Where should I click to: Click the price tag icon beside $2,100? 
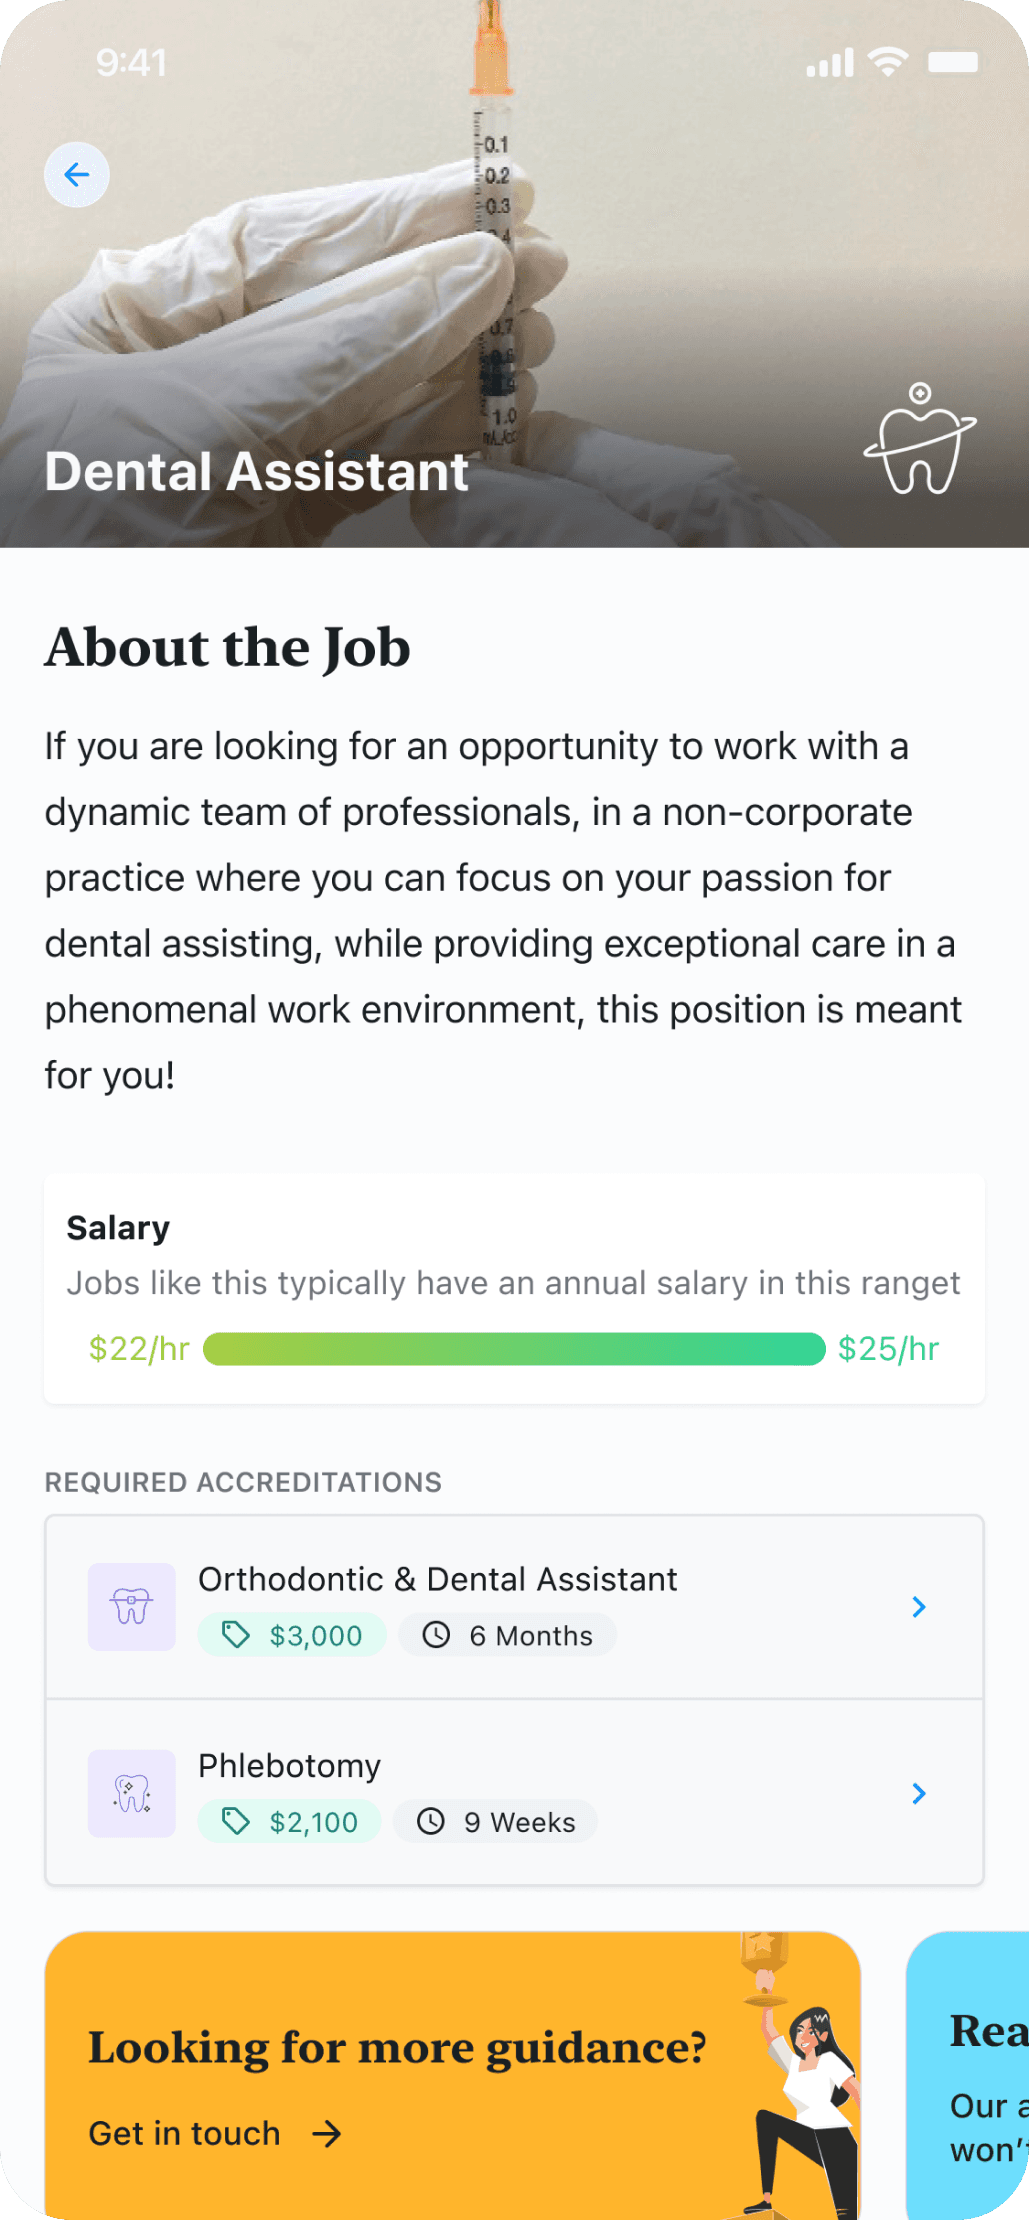(236, 1822)
